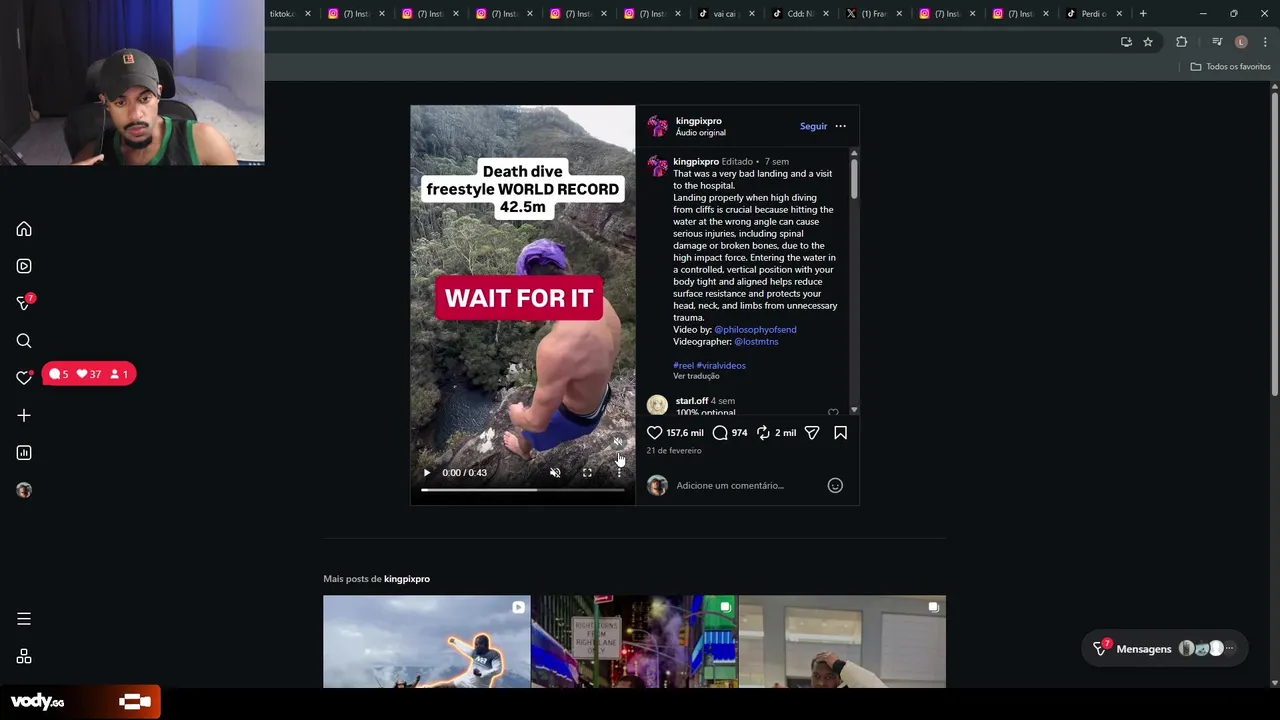Open the hamburger More menu in sidebar
The image size is (1280, 720).
[x=24, y=619]
